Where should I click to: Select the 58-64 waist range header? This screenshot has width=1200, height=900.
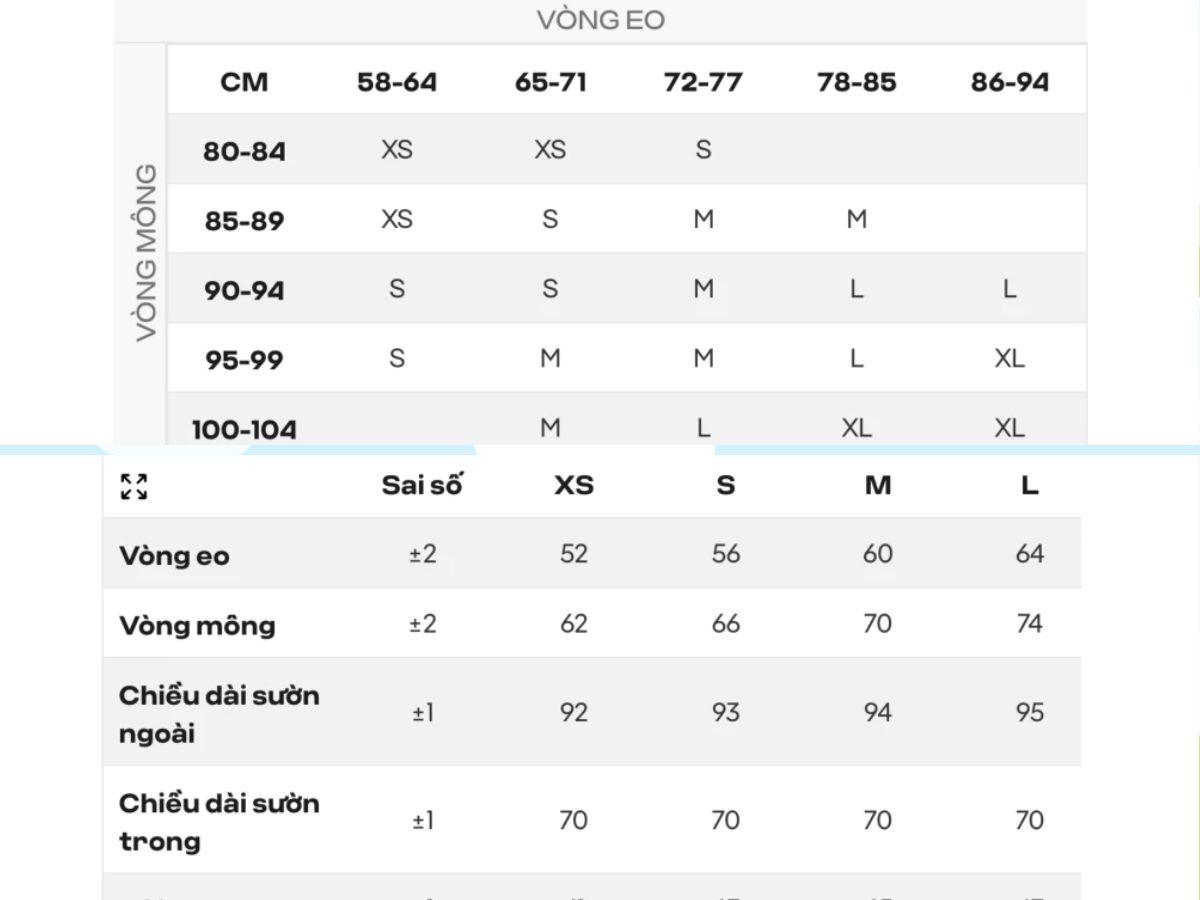point(397,82)
